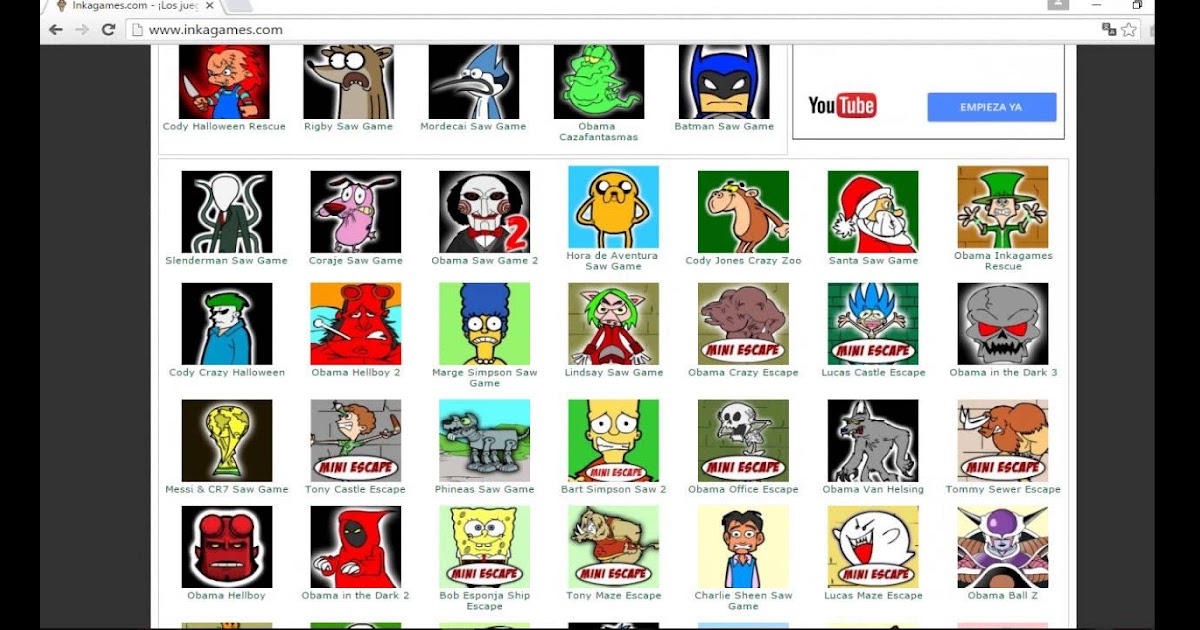Follow the 'Obama Hellboy 2' text link

(x=355, y=373)
